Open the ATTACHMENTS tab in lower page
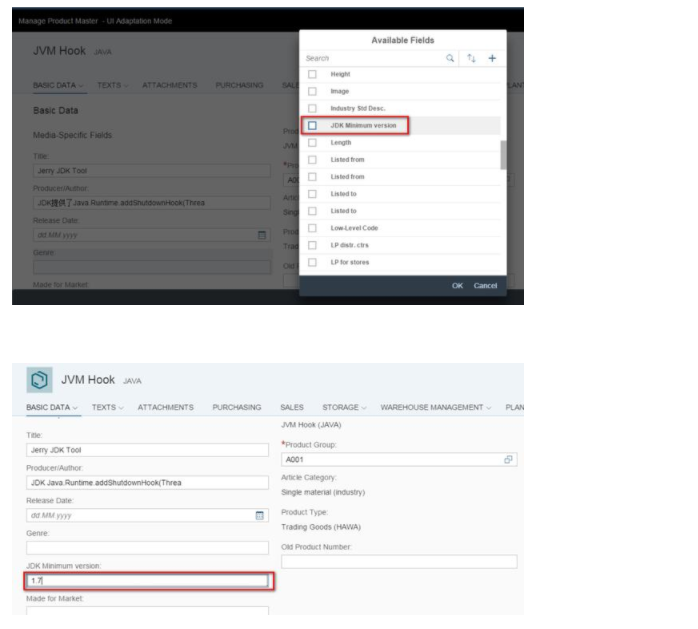The width and height of the screenshot is (698, 629). pyautogui.click(x=166, y=407)
